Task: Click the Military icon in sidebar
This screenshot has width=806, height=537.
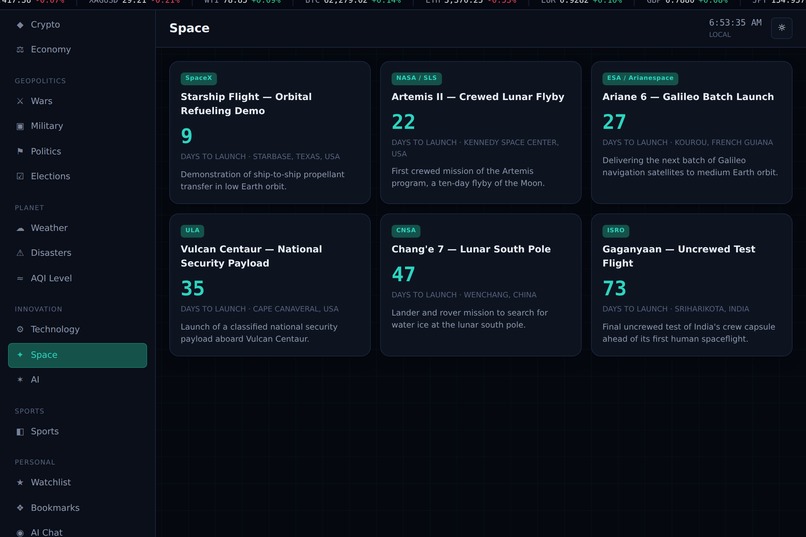Action: [x=20, y=126]
